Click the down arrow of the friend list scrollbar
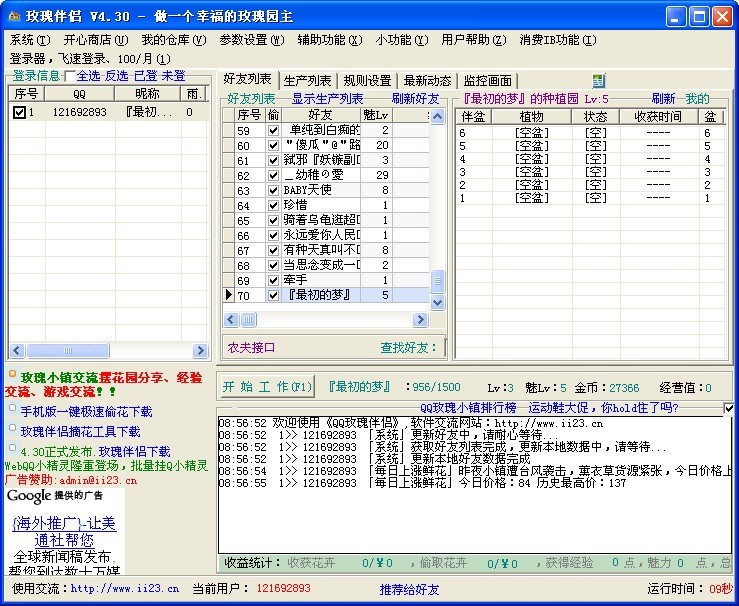This screenshot has height=606, width=739. 437,302
